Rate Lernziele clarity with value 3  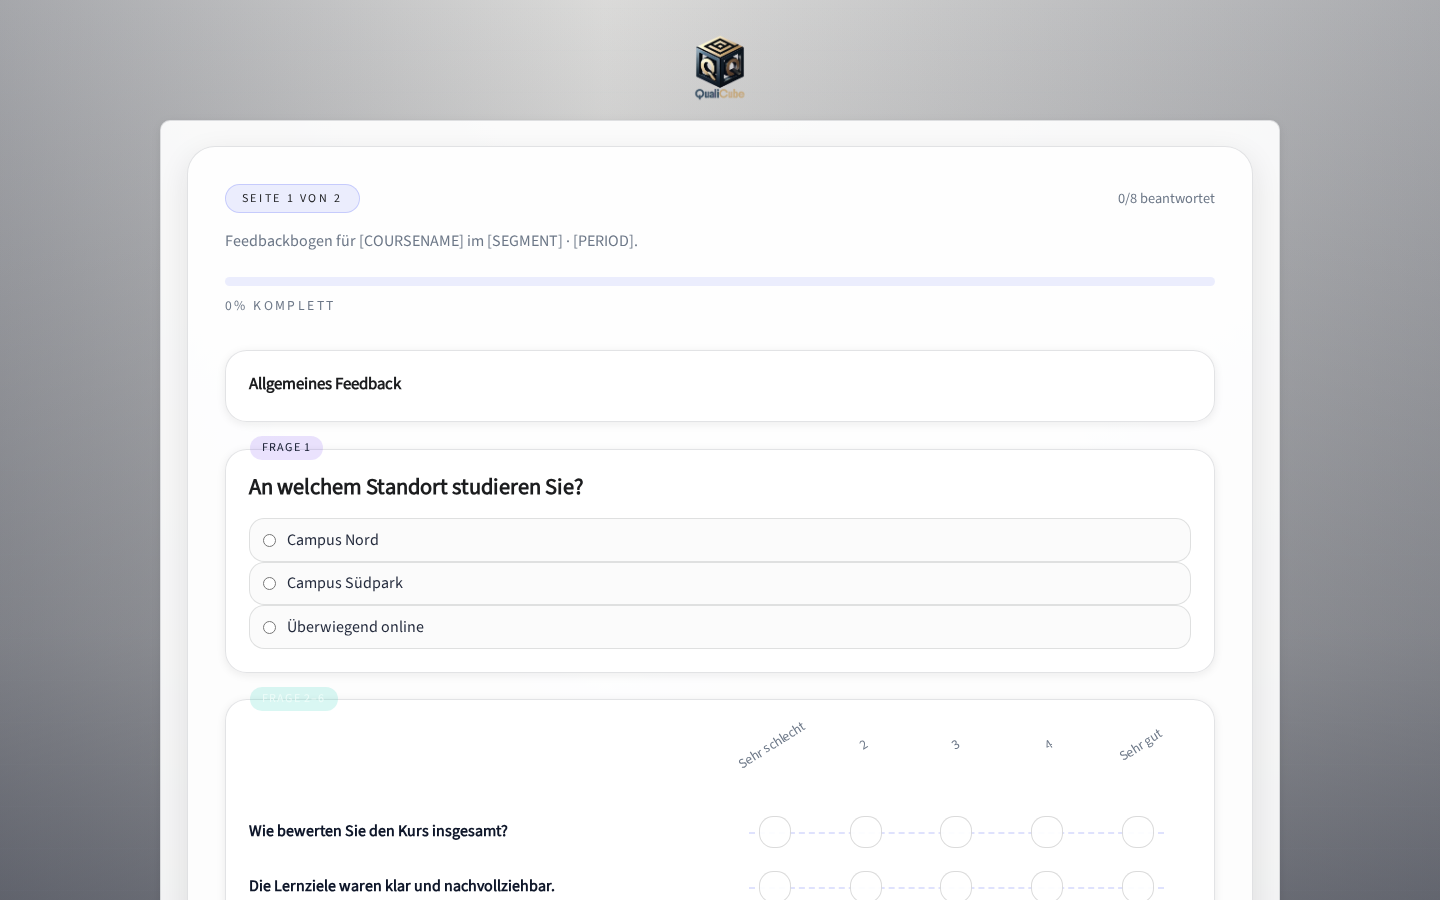956,886
